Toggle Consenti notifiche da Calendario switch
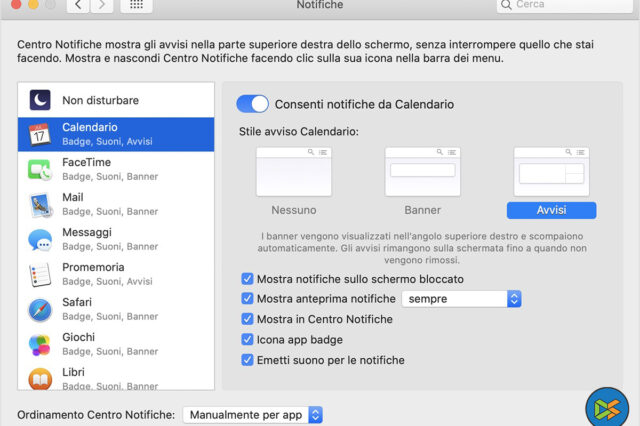The image size is (640, 426). coord(252,104)
